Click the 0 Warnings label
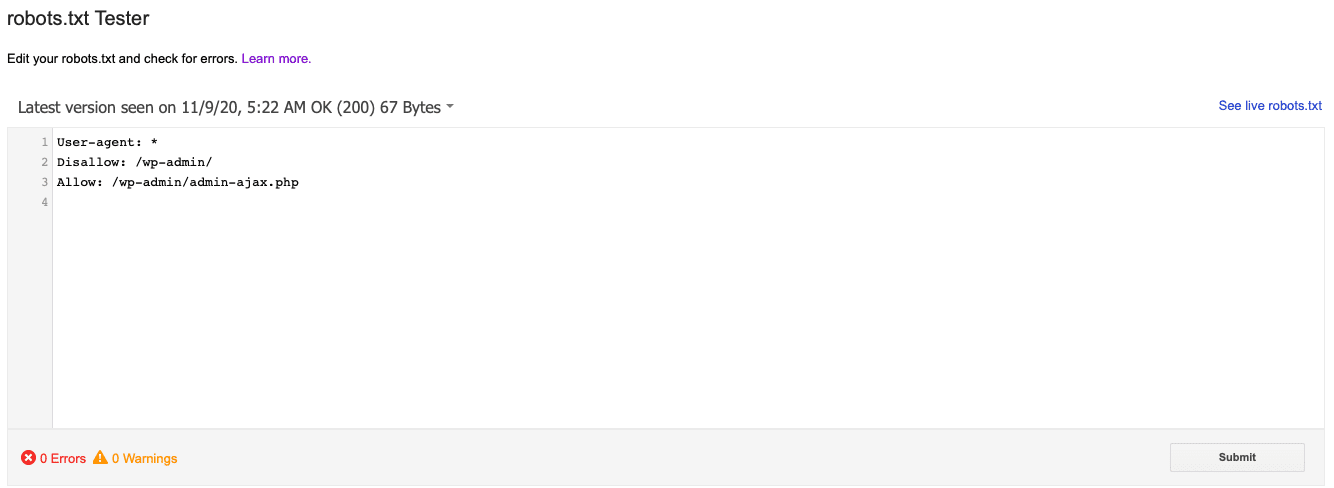The height and width of the screenshot is (488, 1334). [144, 459]
